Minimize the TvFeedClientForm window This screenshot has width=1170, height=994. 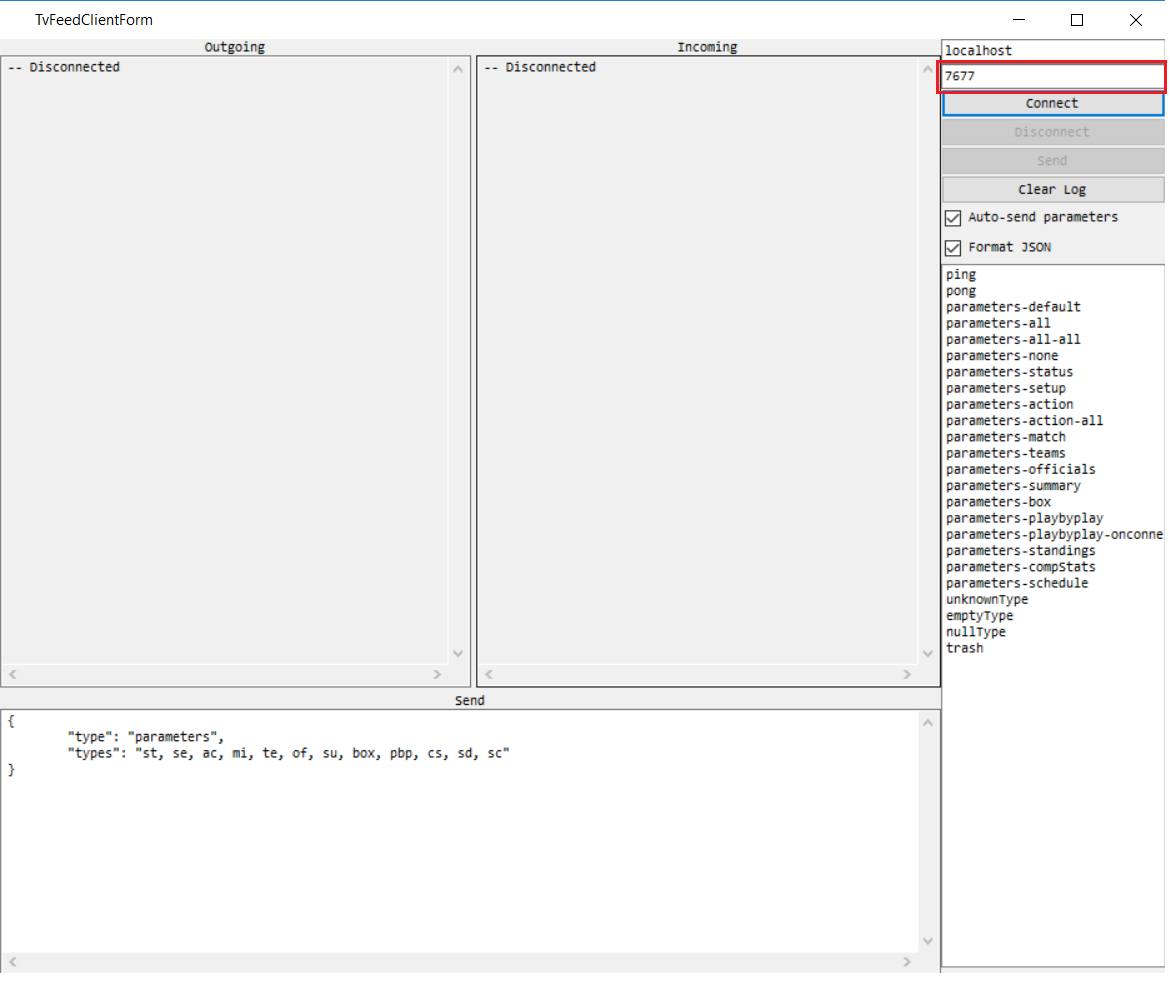tap(1019, 20)
